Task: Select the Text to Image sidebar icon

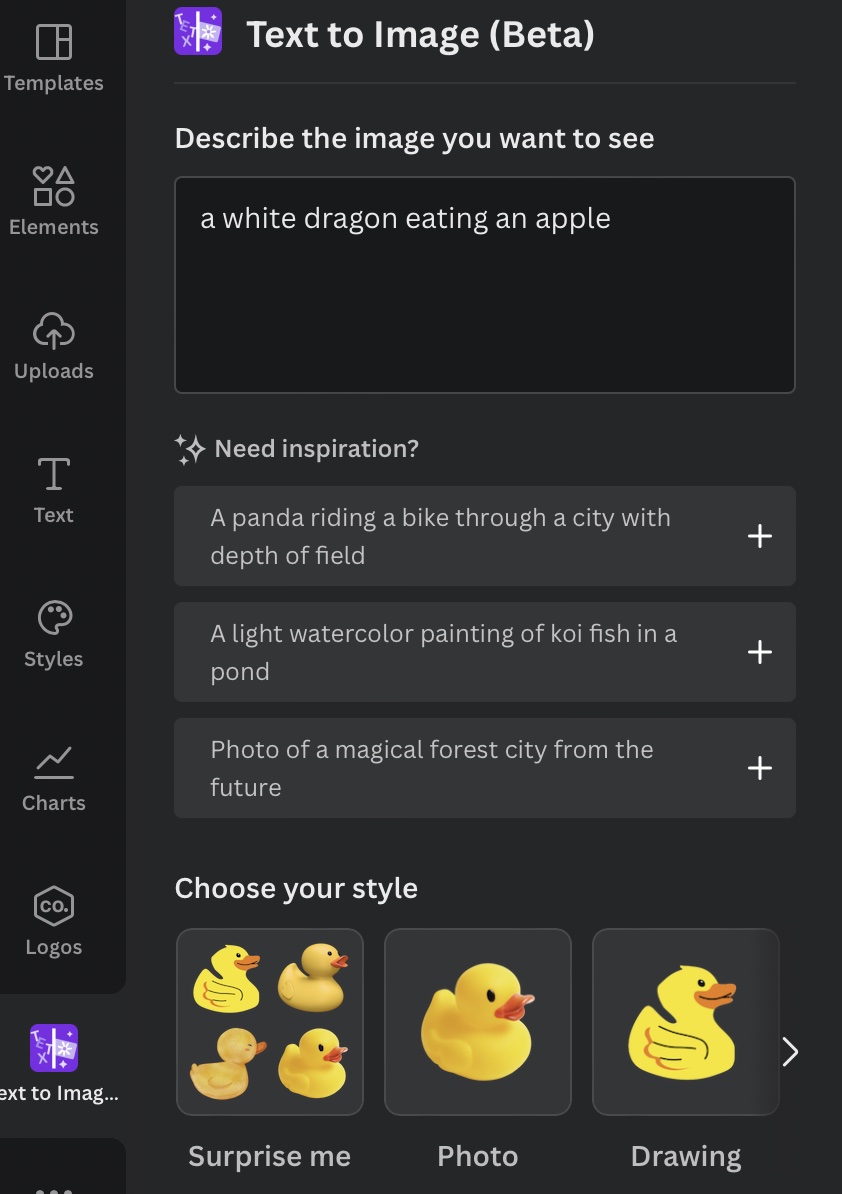Action: (x=54, y=1048)
